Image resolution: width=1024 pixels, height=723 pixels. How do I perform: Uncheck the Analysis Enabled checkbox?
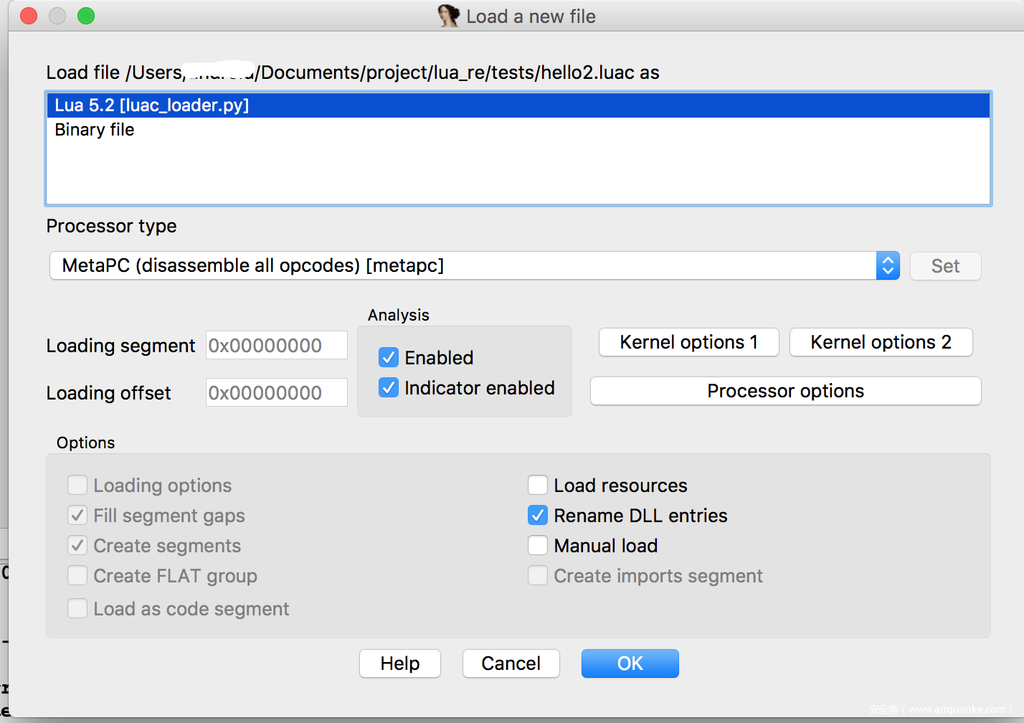tap(389, 358)
